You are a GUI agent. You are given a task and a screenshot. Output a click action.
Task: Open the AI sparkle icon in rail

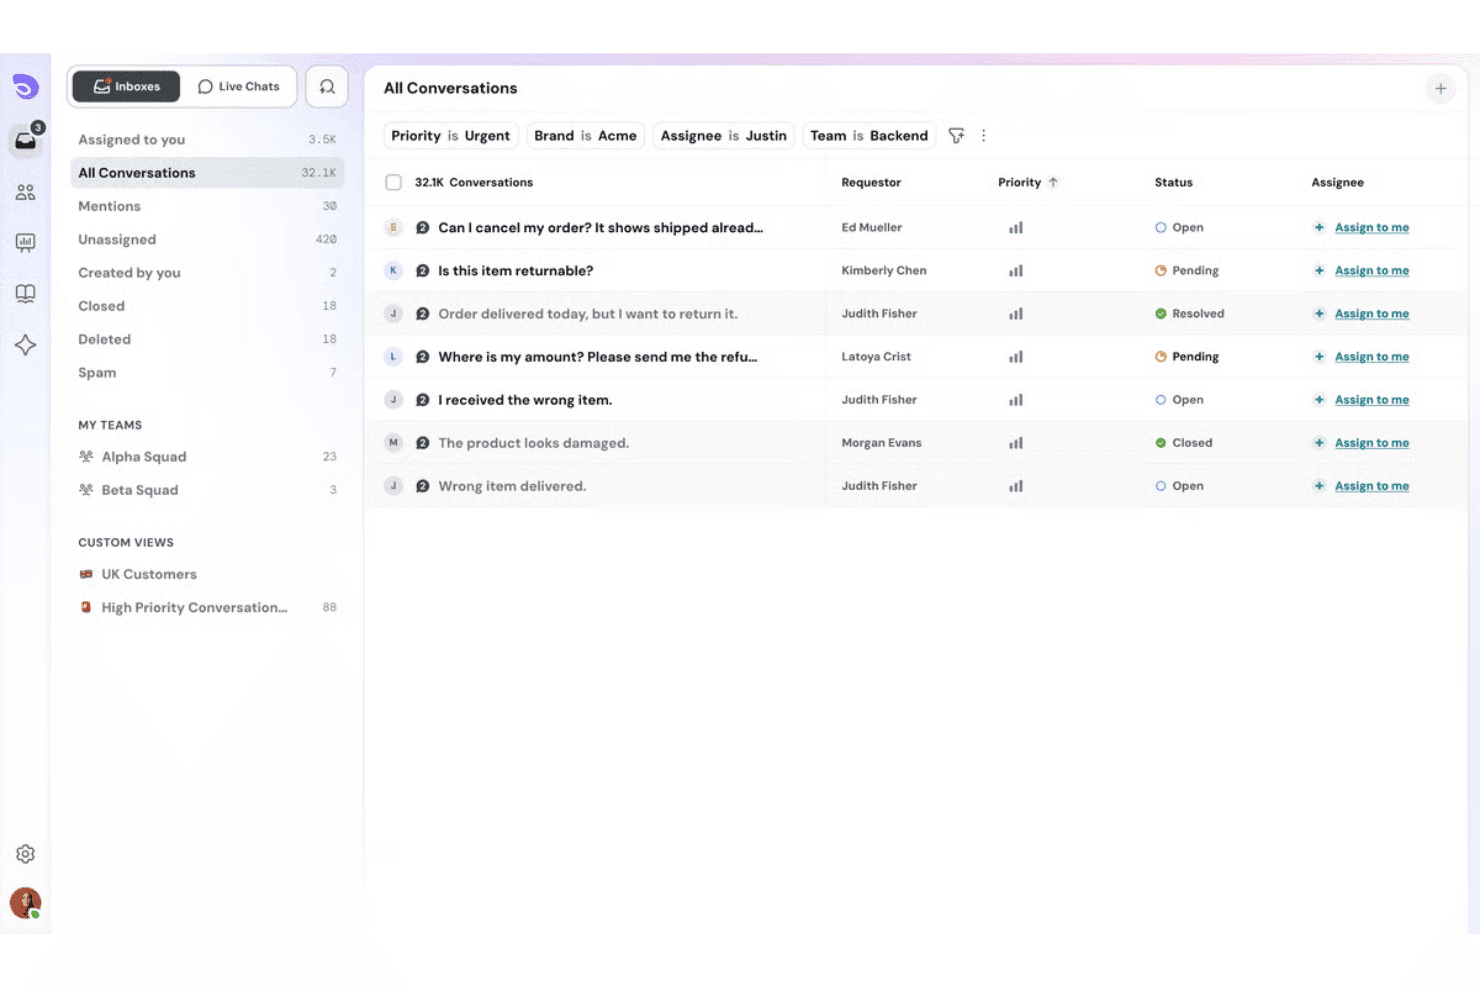26,345
